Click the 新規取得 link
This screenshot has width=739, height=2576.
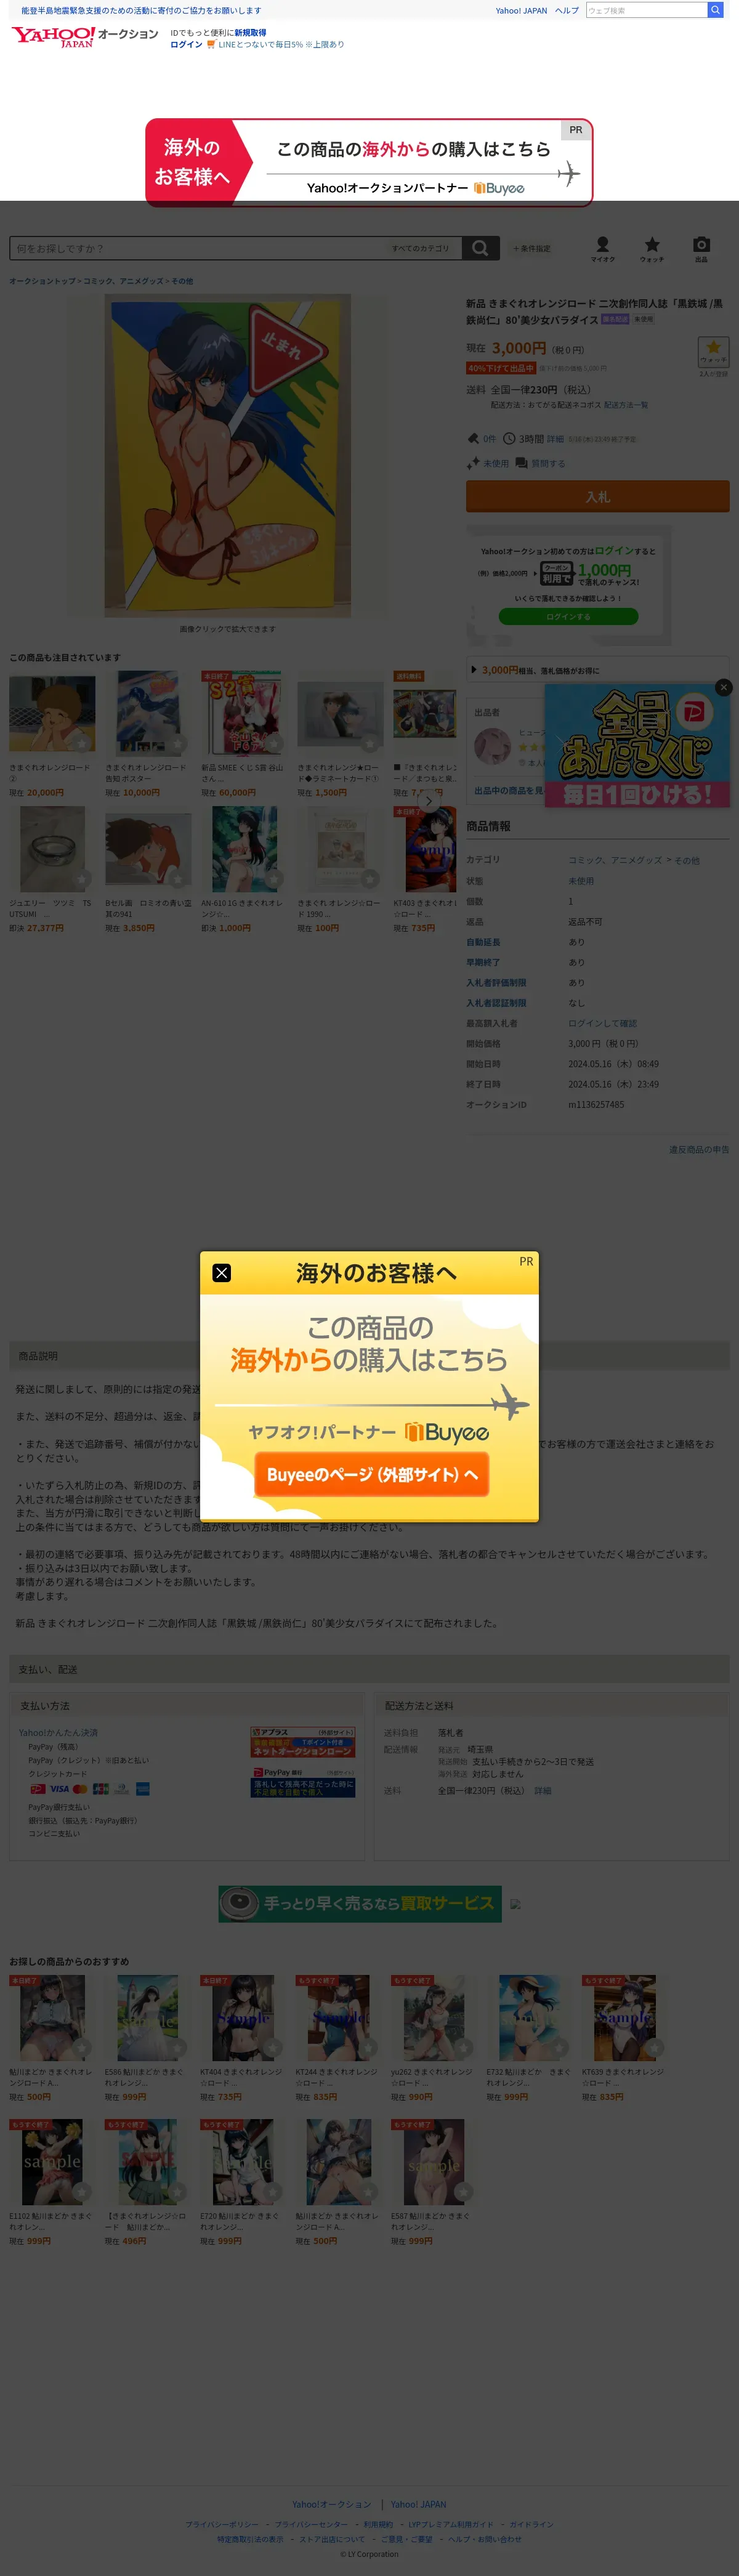point(250,33)
